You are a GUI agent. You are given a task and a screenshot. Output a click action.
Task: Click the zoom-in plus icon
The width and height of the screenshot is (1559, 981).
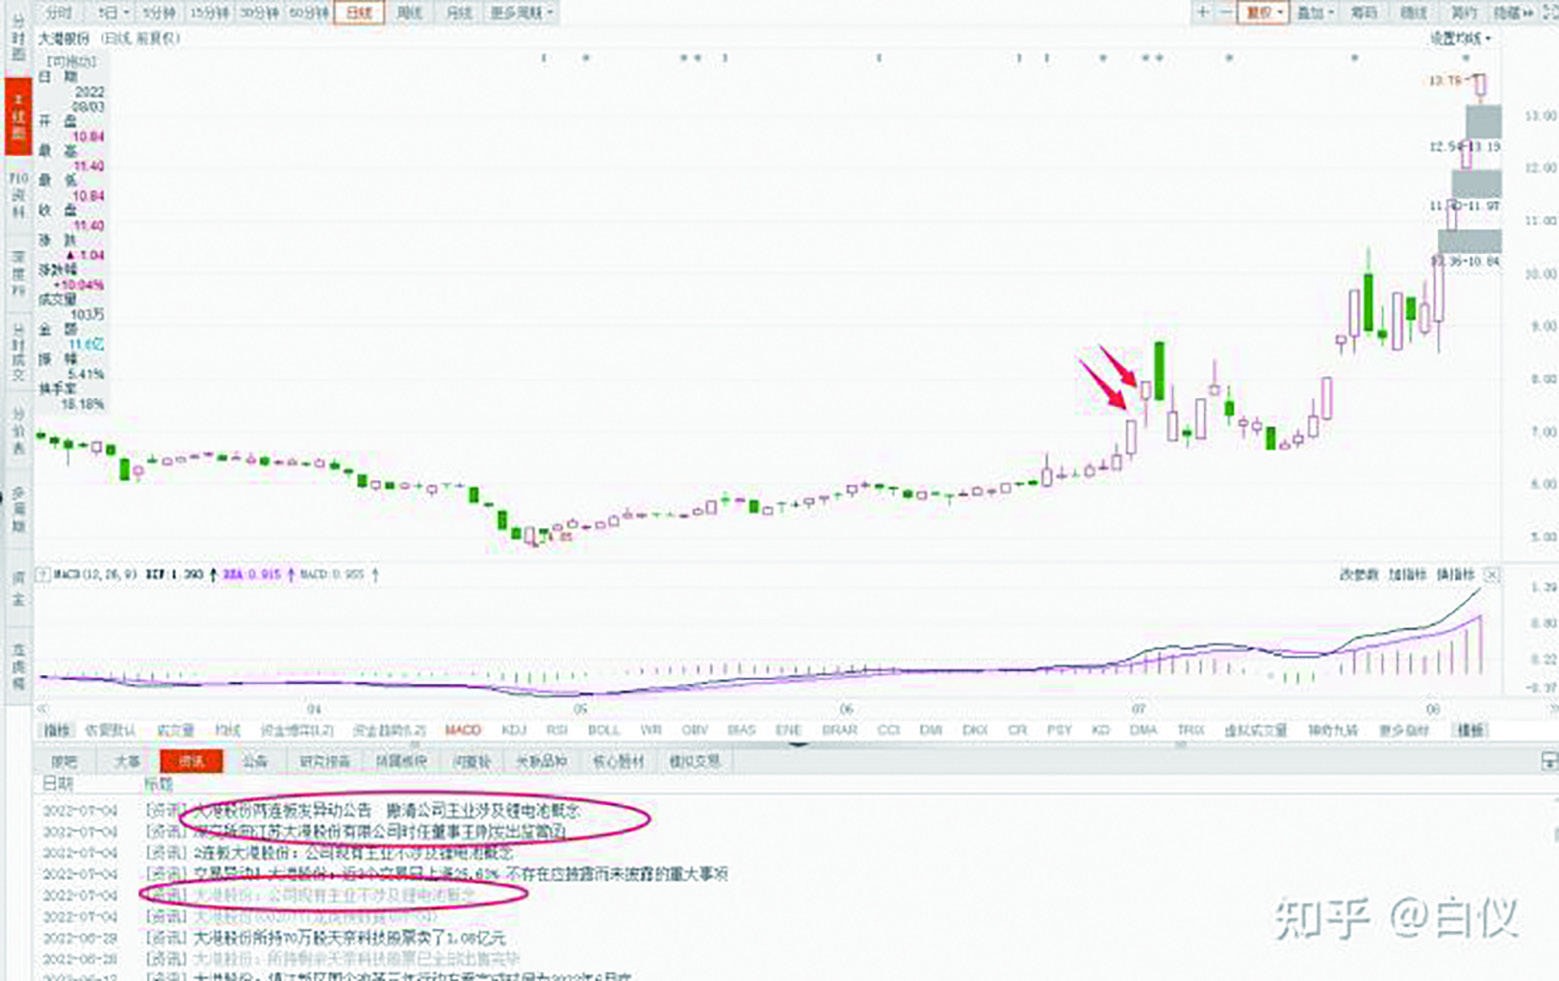1203,13
